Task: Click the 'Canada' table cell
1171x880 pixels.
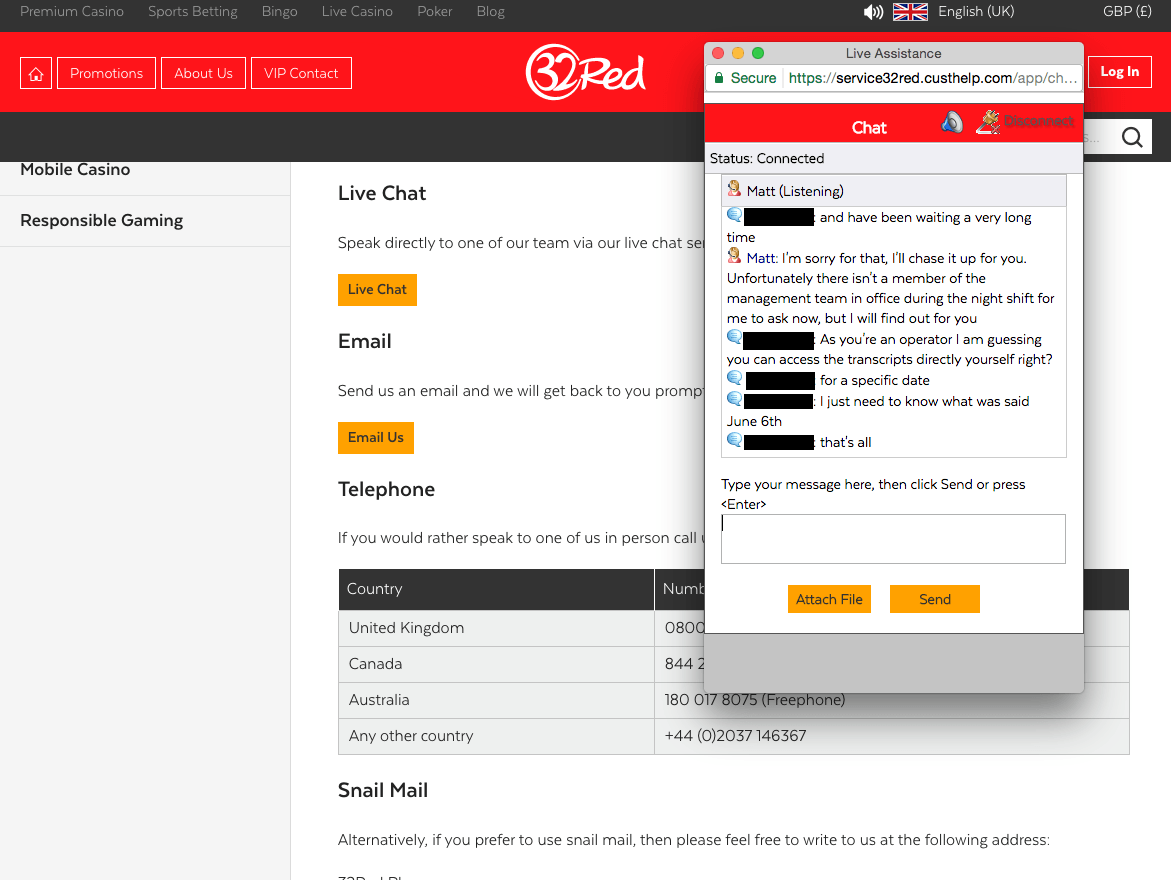Action: click(497, 664)
